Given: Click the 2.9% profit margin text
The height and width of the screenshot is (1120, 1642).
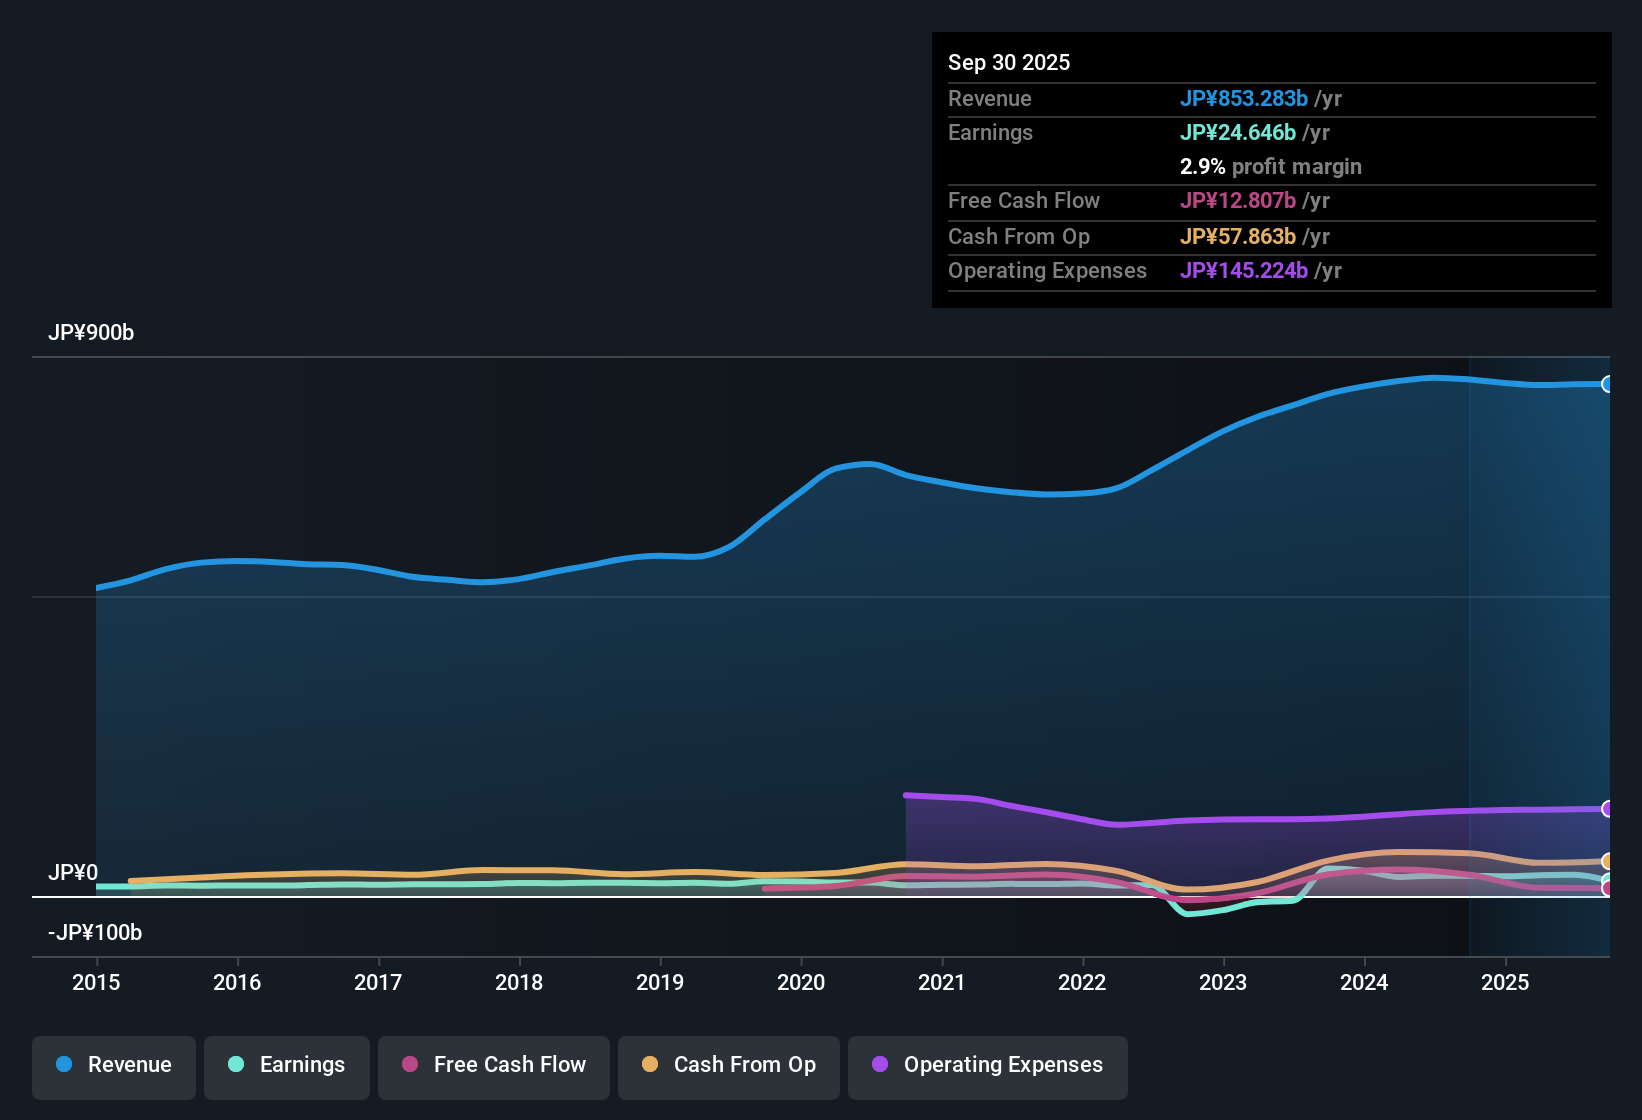Looking at the screenshot, I should 1271,167.
